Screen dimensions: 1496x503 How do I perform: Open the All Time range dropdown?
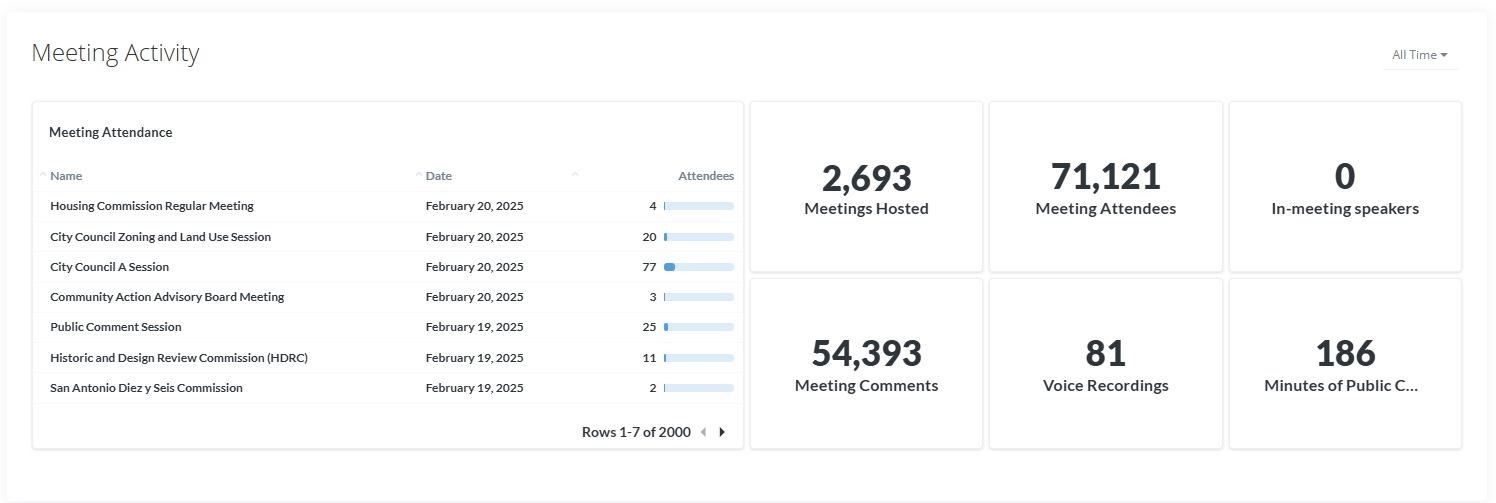1419,55
